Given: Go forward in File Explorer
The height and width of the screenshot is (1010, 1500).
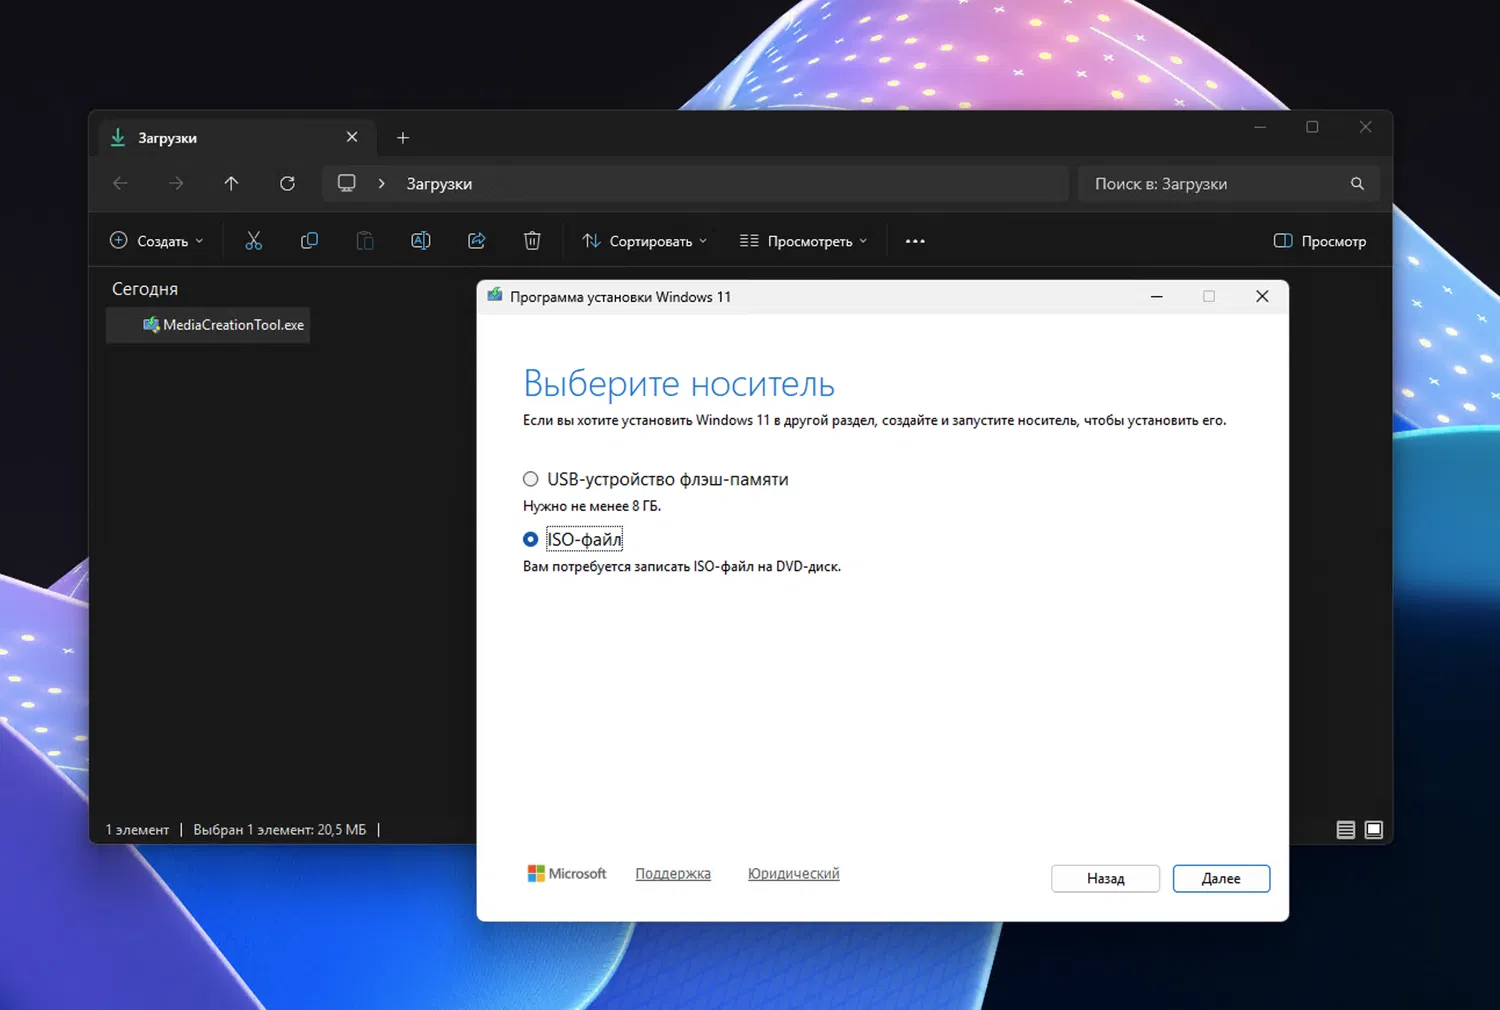Looking at the screenshot, I should tap(176, 183).
